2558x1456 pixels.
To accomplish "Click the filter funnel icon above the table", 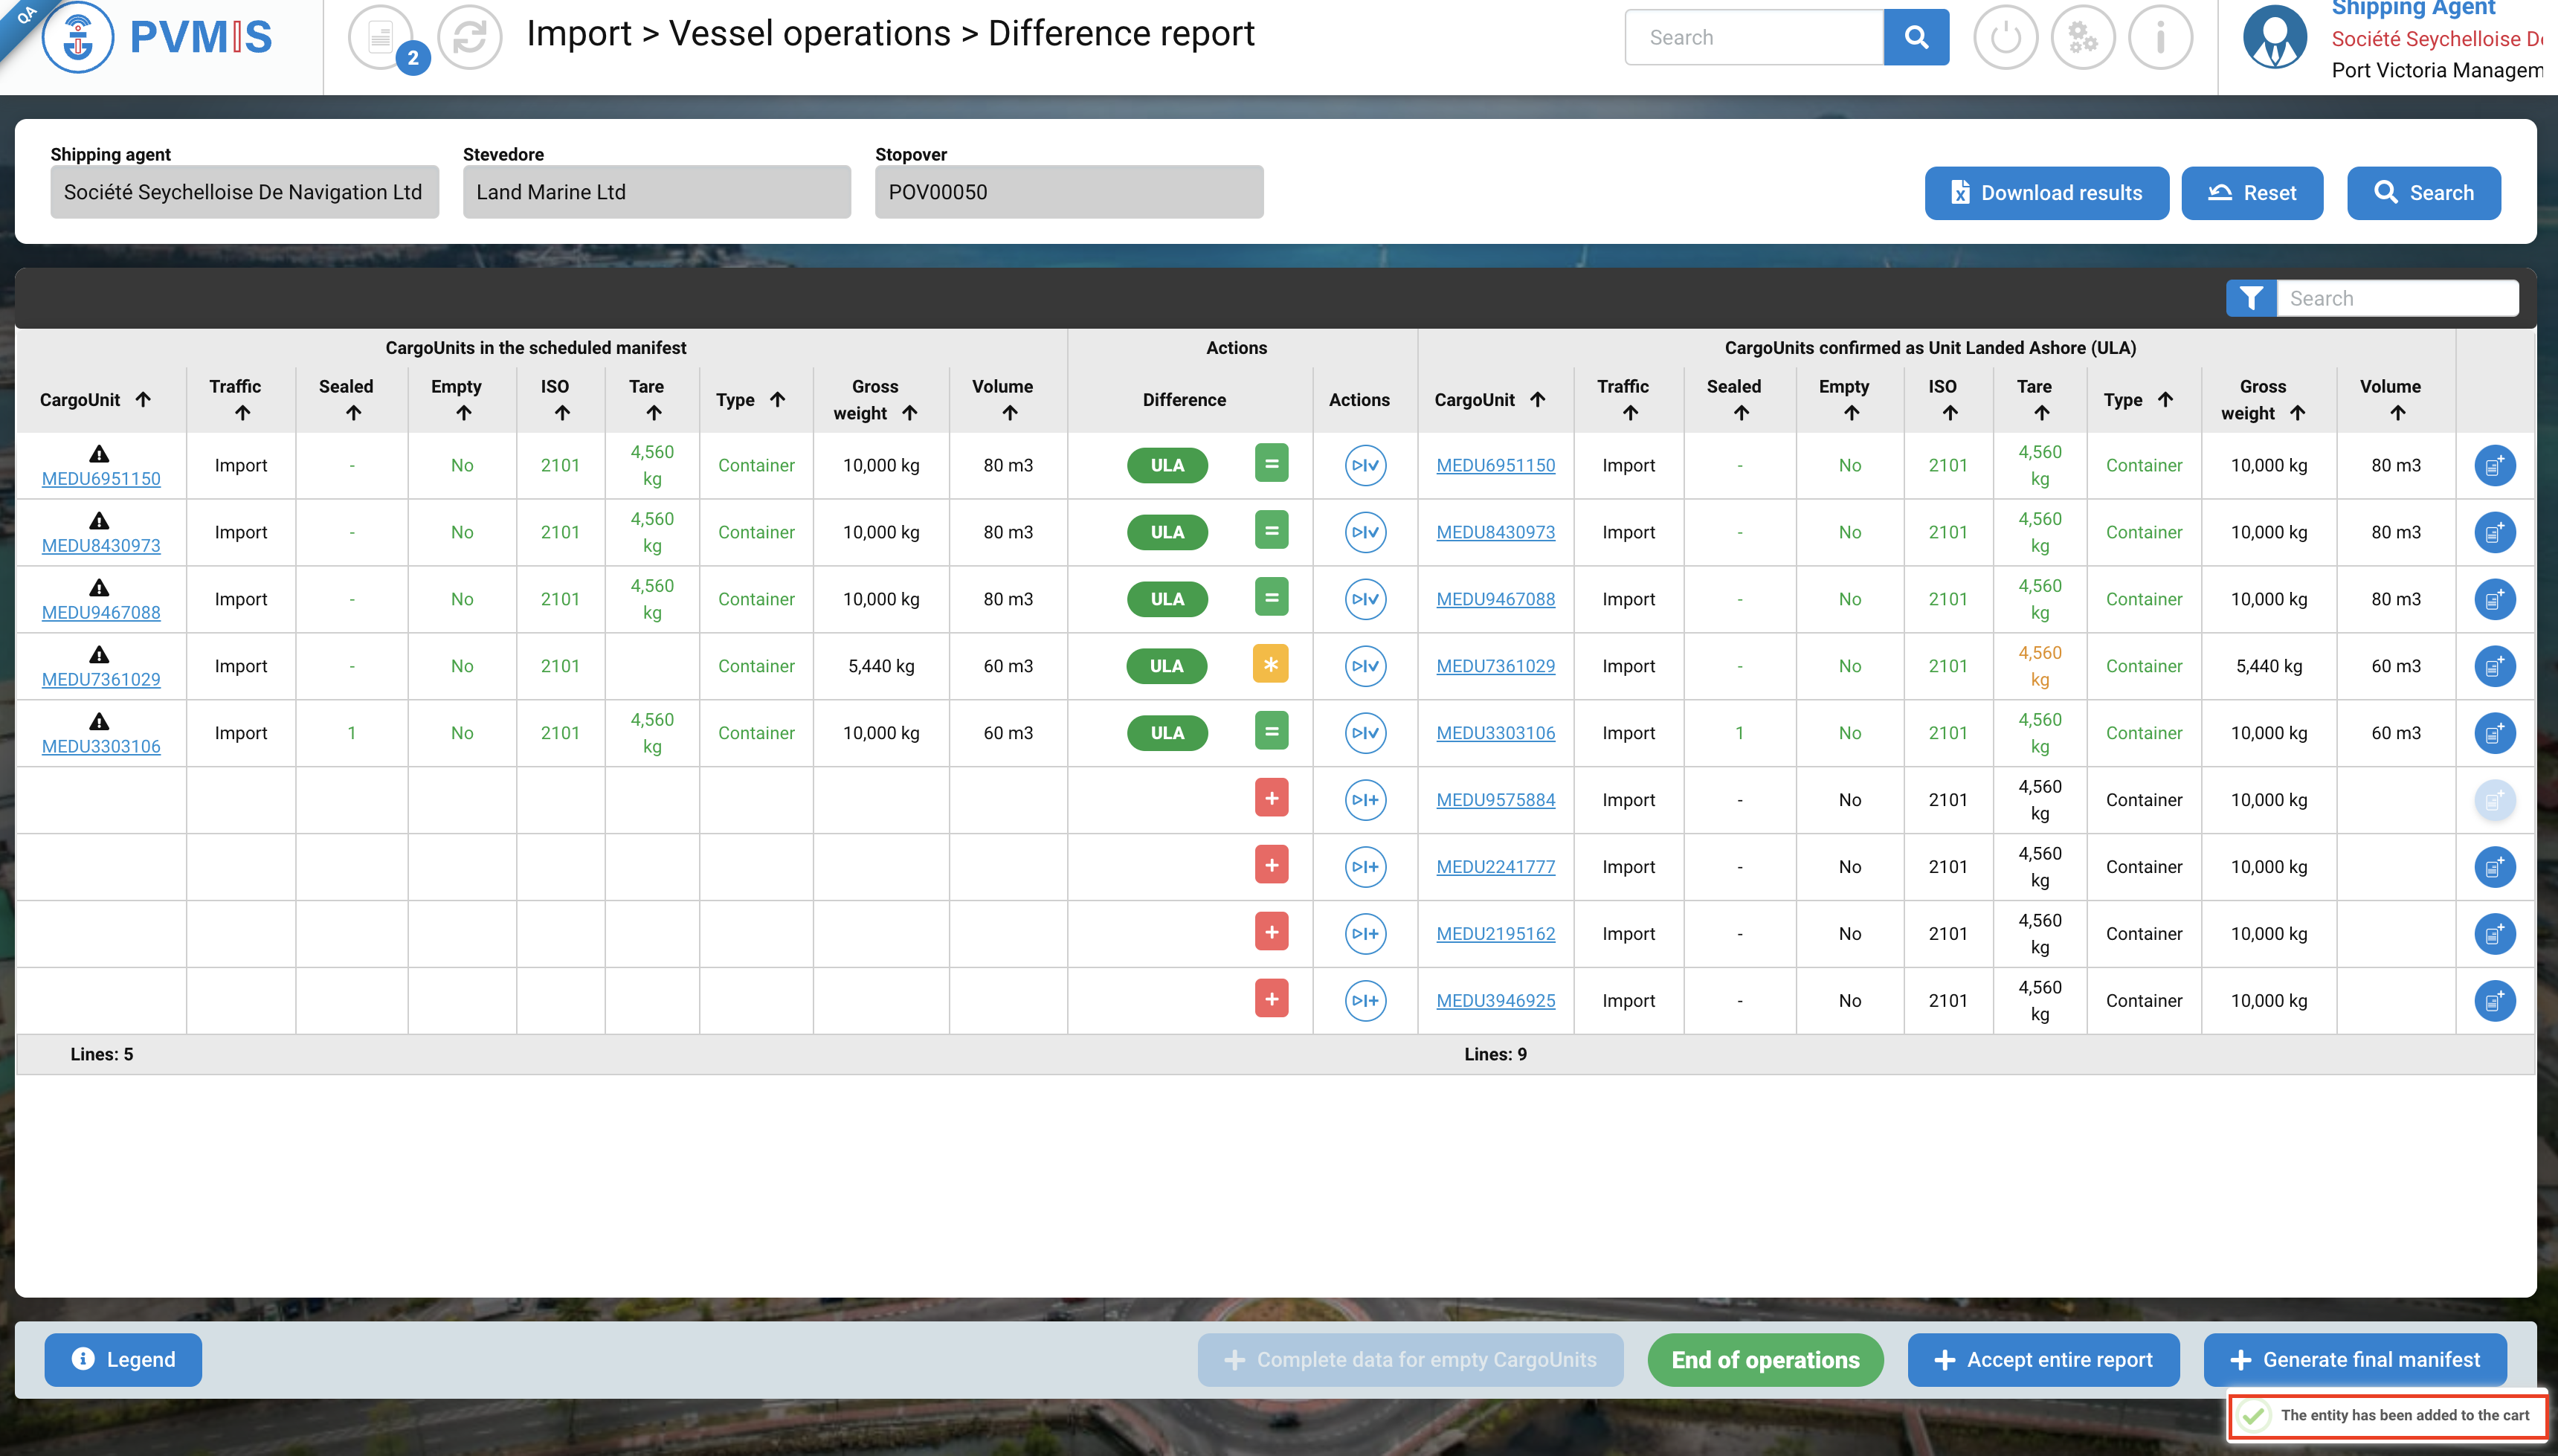I will coord(2251,298).
